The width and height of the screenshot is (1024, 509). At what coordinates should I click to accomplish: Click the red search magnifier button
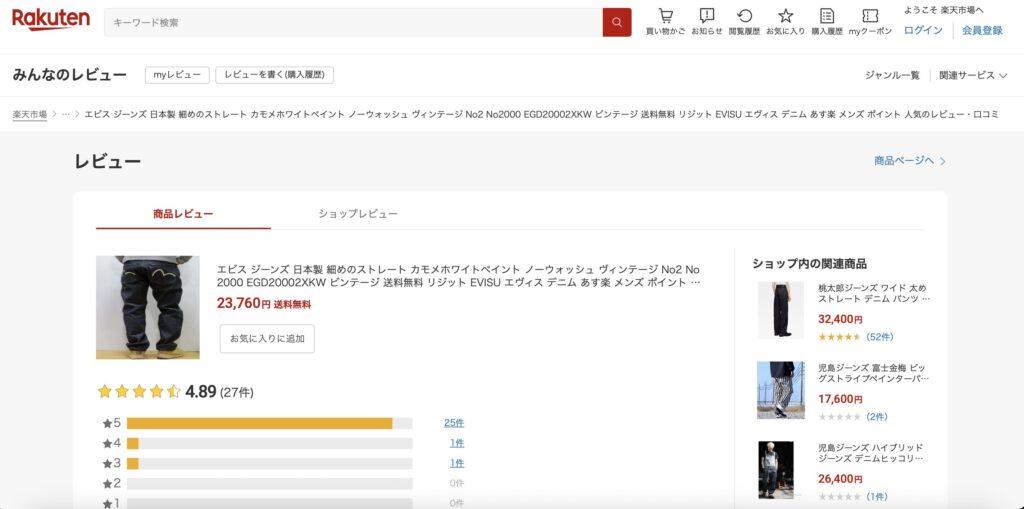[616, 22]
